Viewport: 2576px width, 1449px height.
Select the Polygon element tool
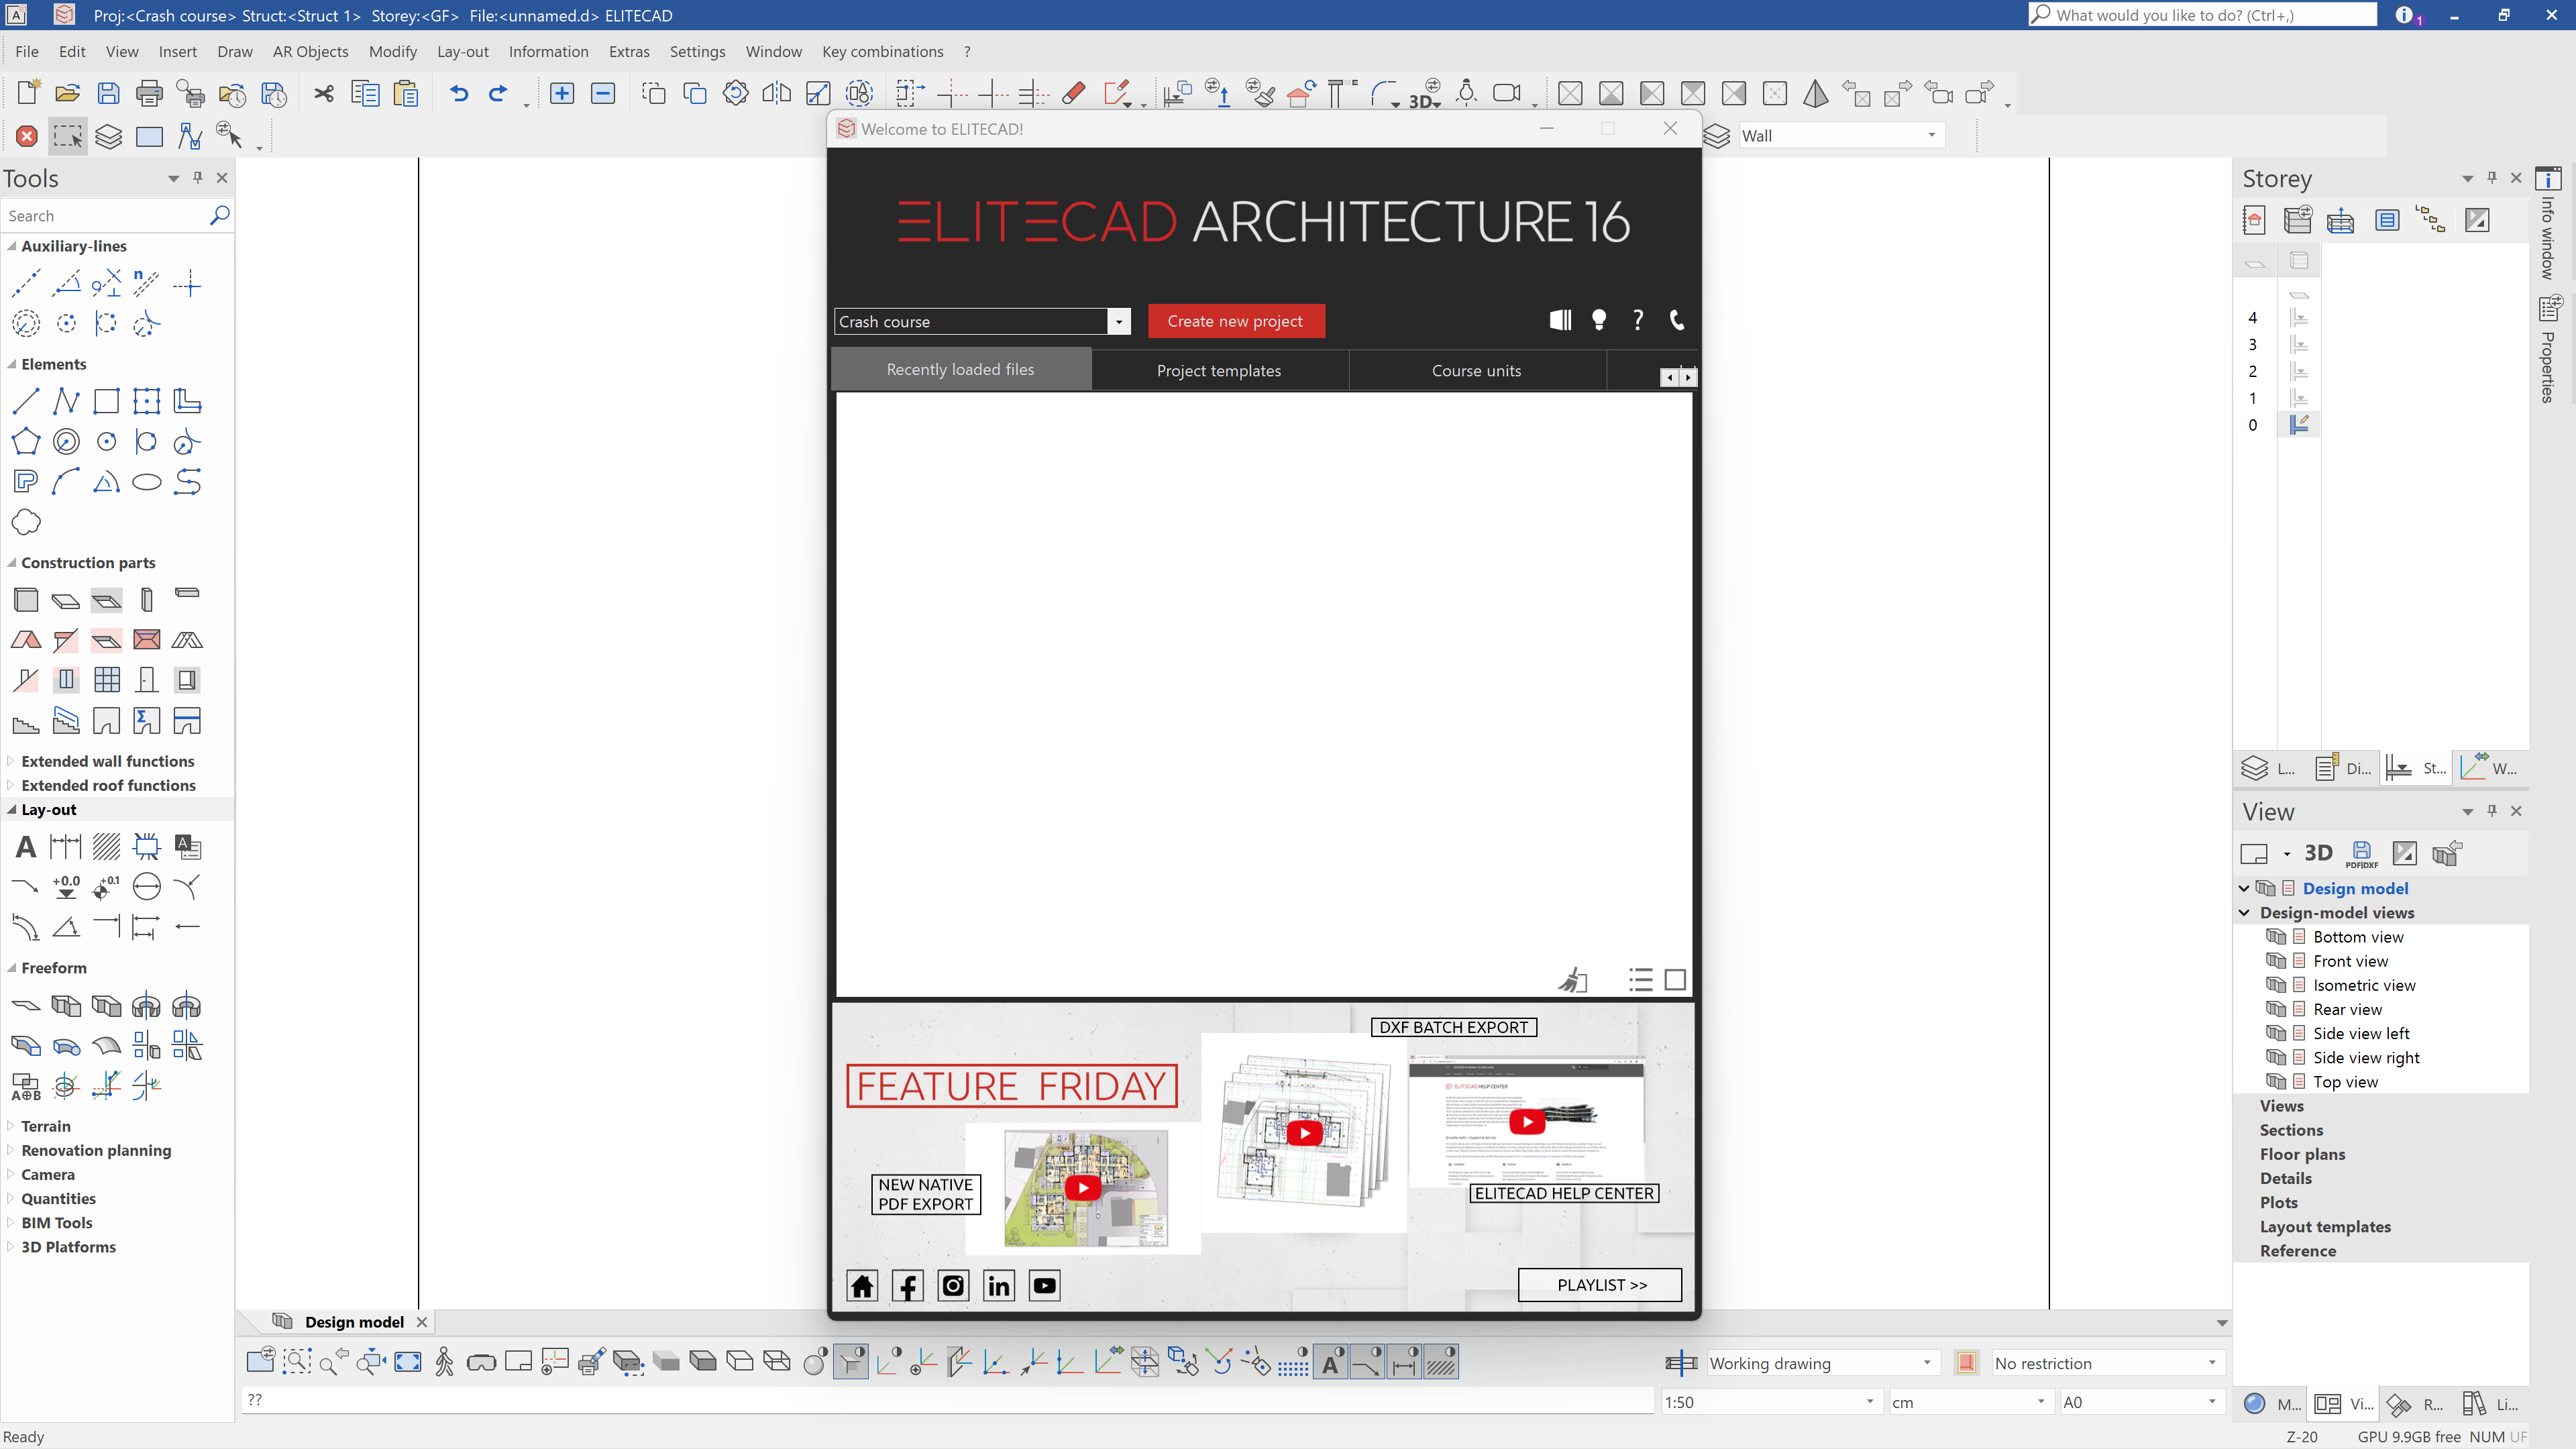[x=26, y=441]
